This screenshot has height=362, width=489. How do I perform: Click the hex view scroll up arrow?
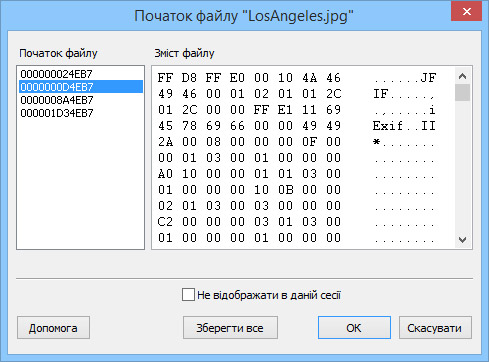(462, 76)
